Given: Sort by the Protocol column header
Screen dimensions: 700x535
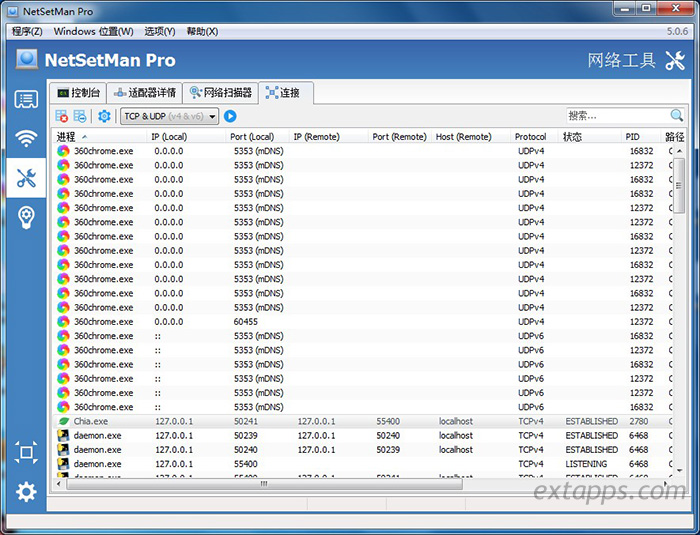Looking at the screenshot, I should point(535,137).
